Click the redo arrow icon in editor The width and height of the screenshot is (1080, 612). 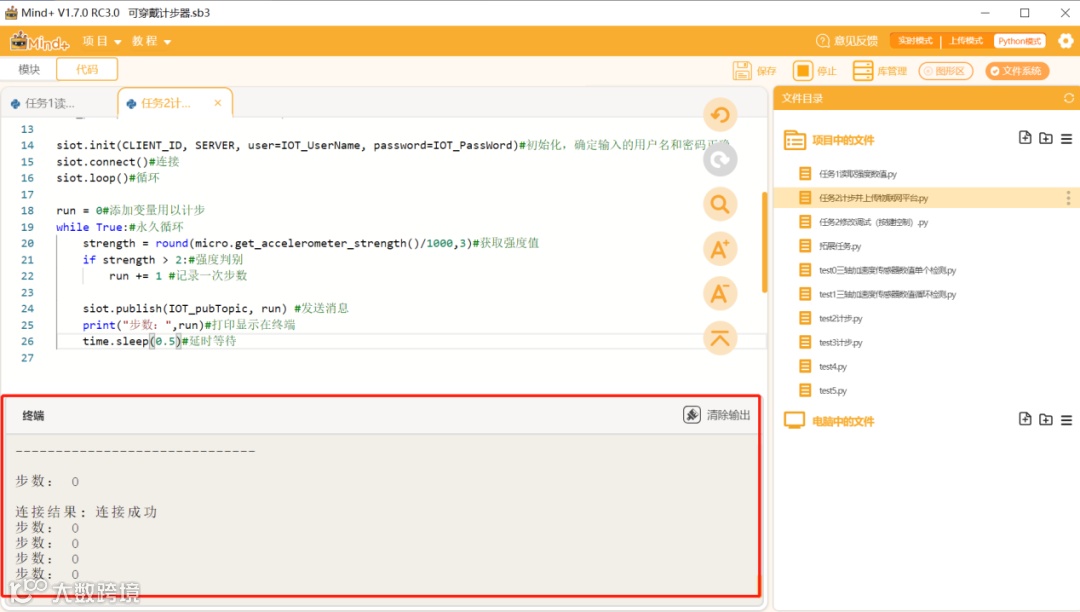pyautogui.click(x=720, y=160)
